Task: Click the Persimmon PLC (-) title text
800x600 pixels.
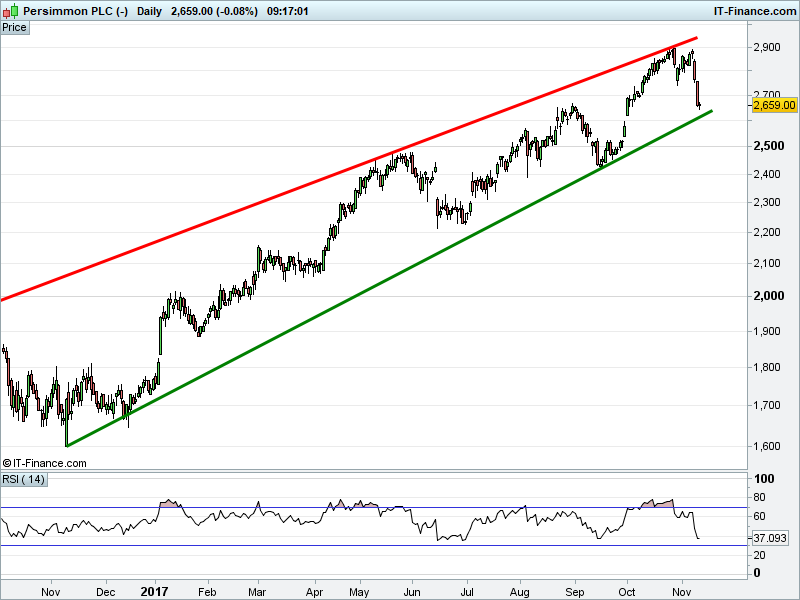Action: pos(76,11)
